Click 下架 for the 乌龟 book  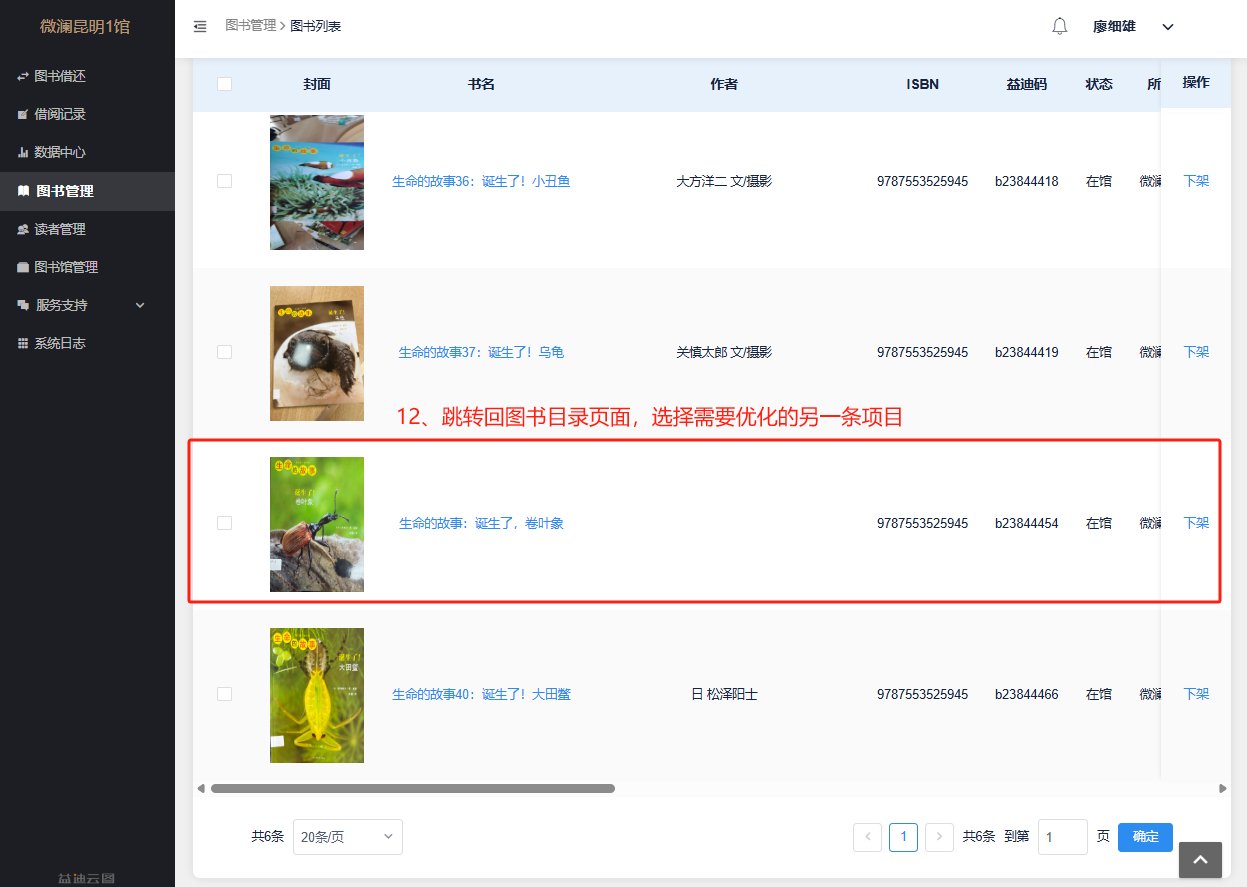pyautogui.click(x=1196, y=352)
